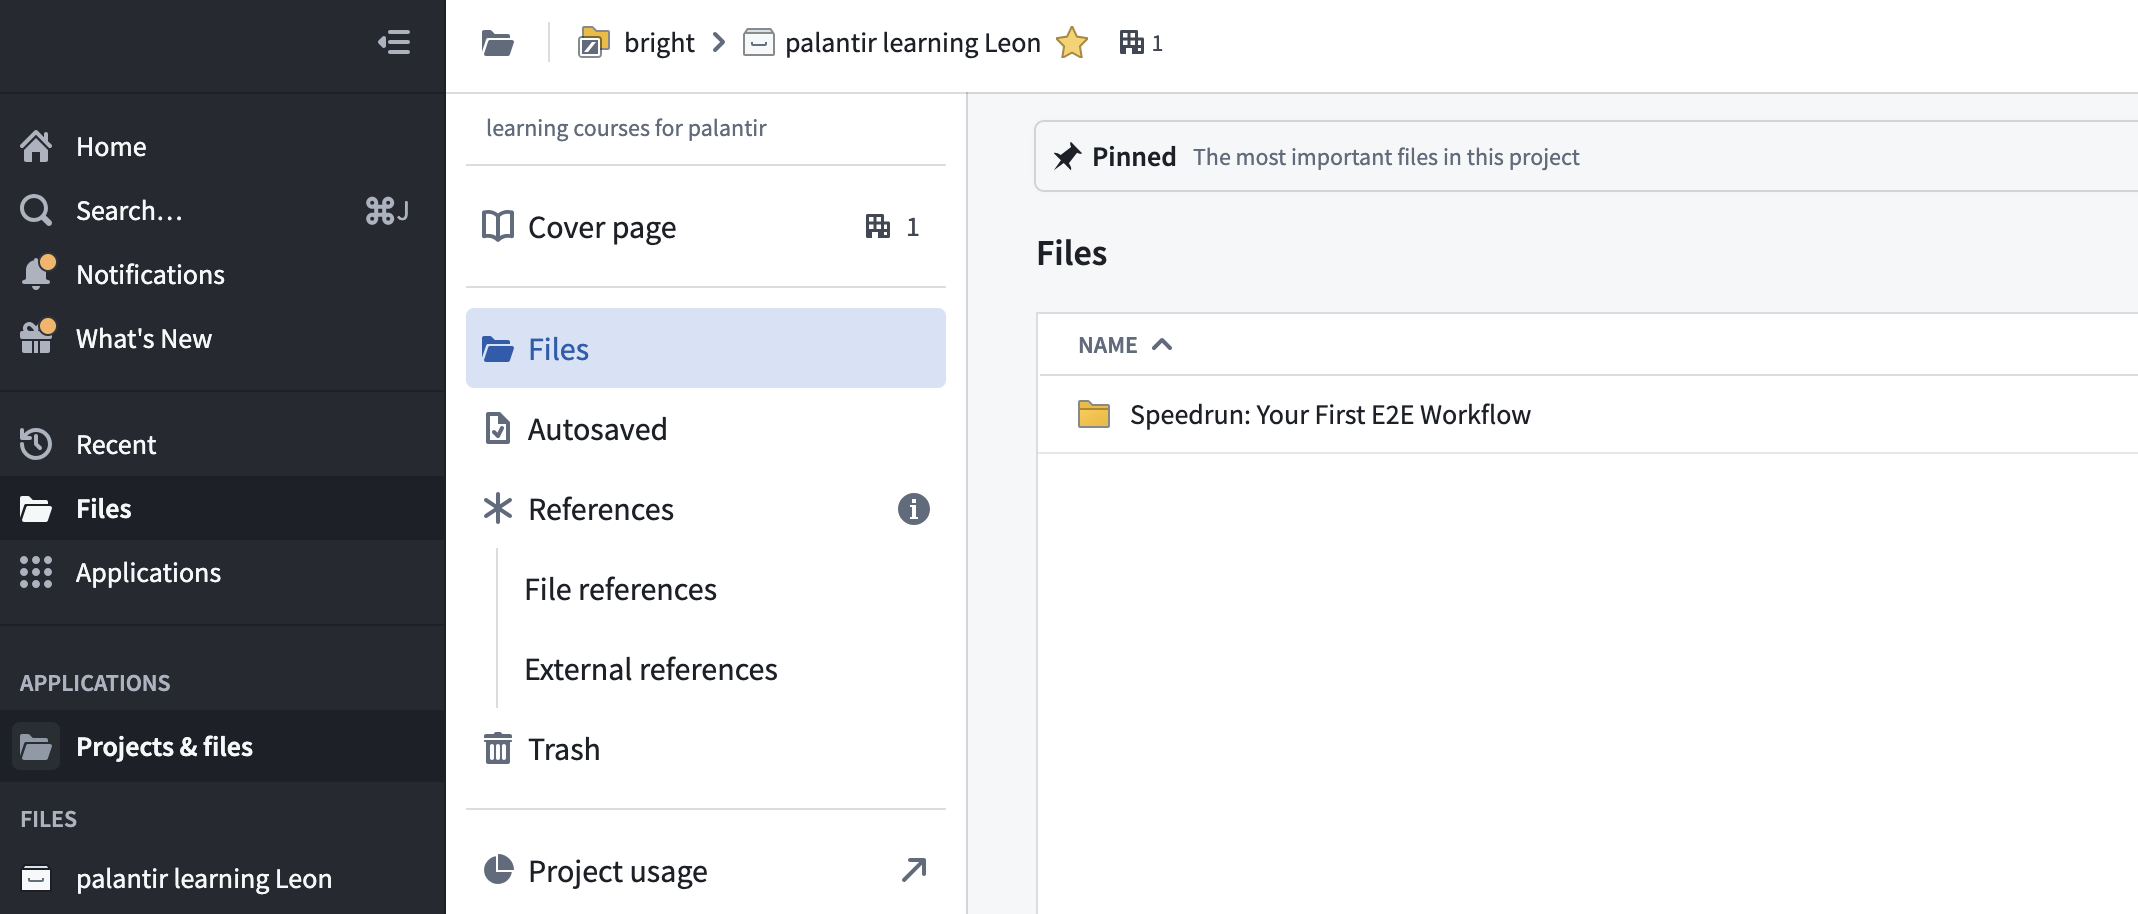Open File references
Viewport: 2138px width, 914px height.
pyautogui.click(x=620, y=589)
